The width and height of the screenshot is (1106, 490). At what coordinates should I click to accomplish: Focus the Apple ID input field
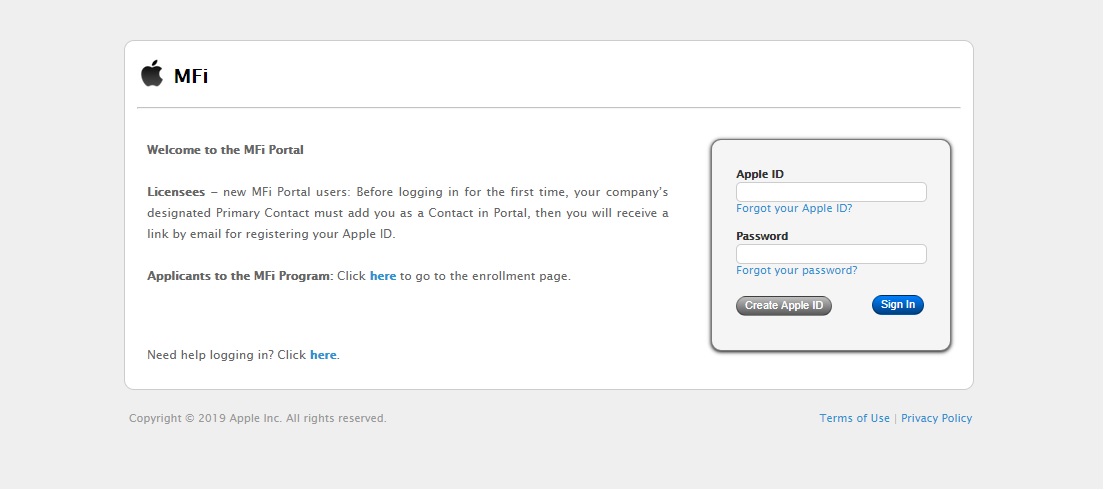point(830,192)
